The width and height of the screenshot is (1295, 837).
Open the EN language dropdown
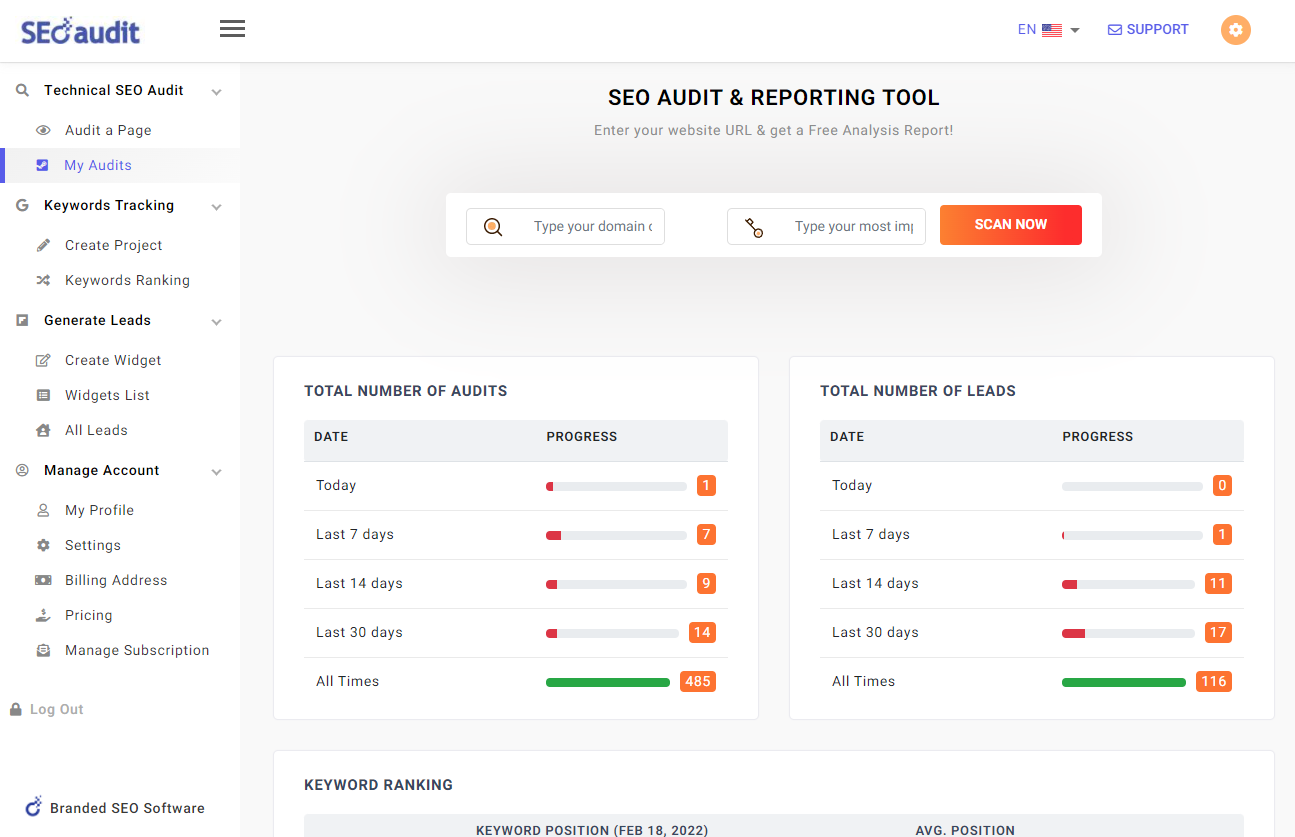pos(1048,29)
